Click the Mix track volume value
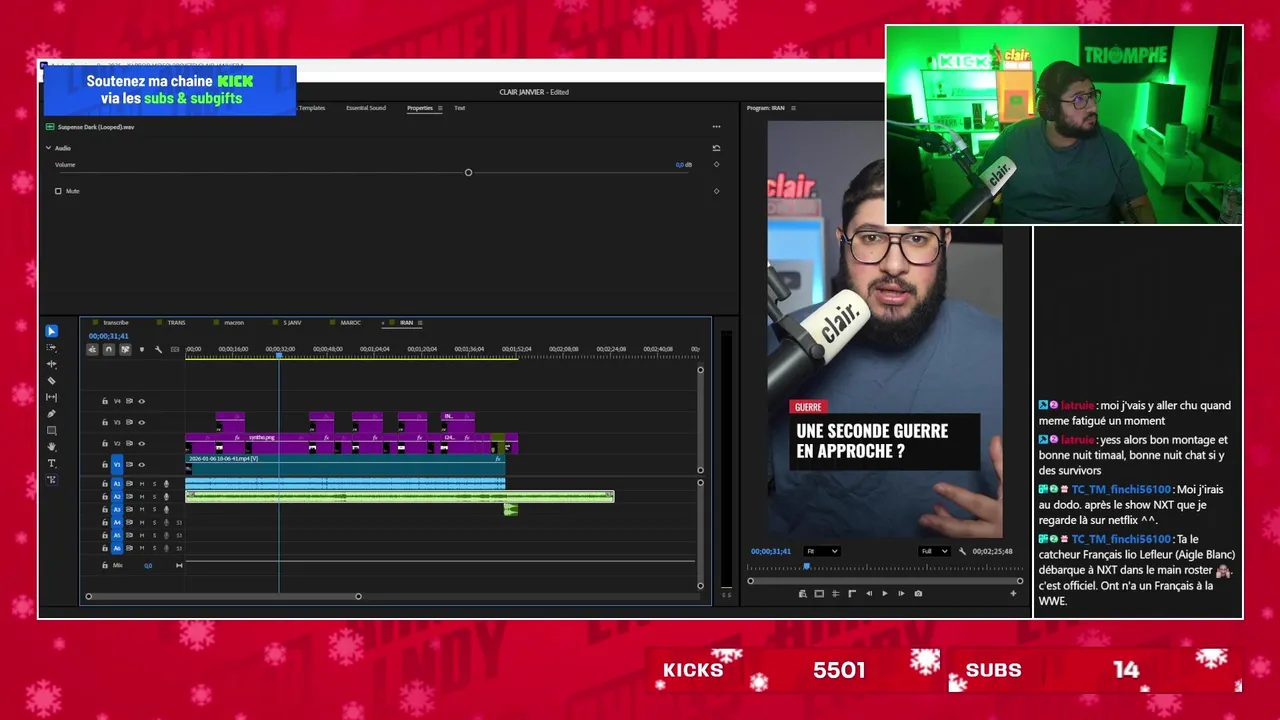The image size is (1280, 720). 148,565
